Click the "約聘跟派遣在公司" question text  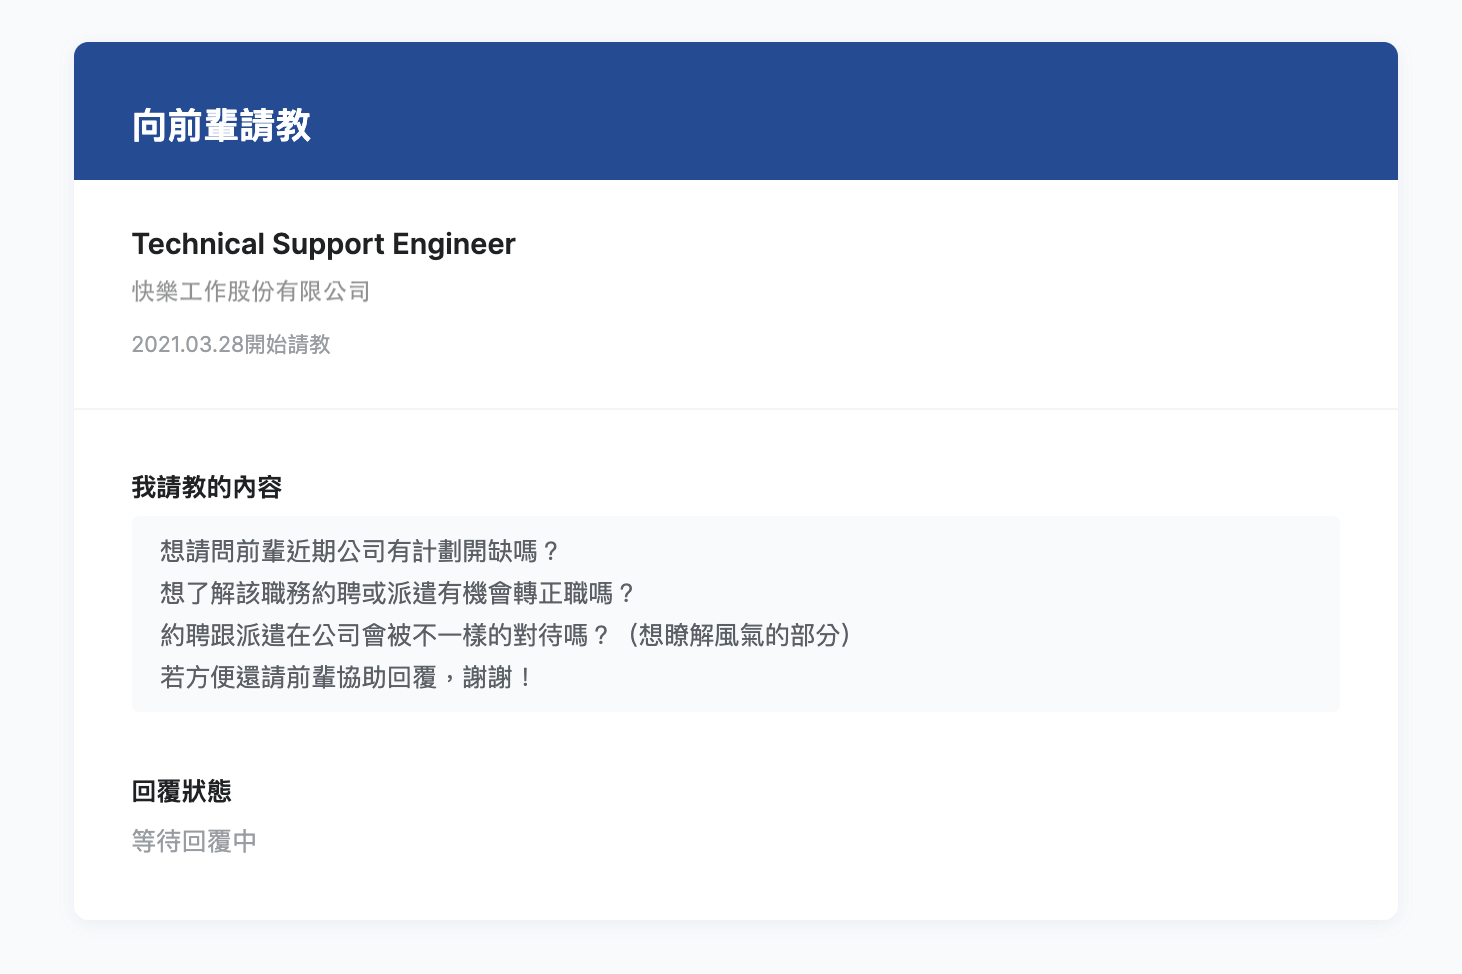[x=260, y=635]
